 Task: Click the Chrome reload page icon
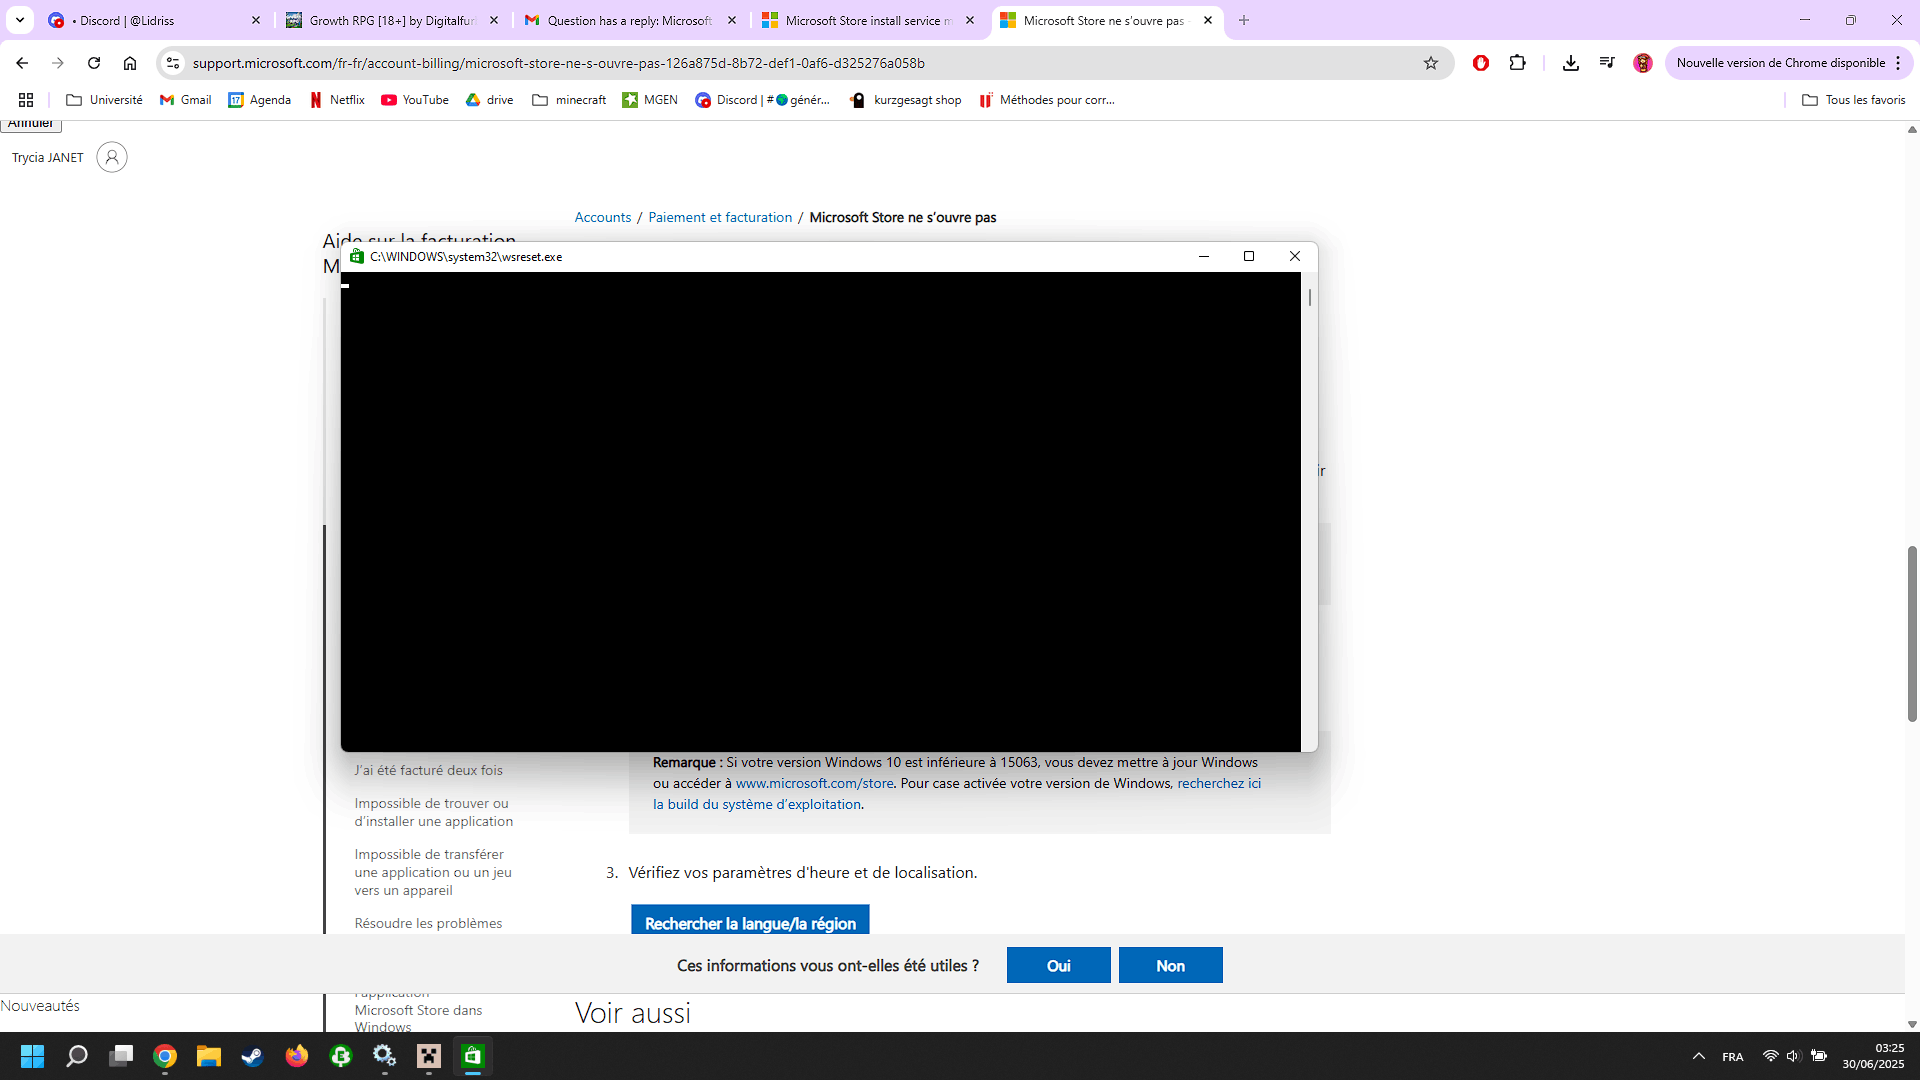coord(94,63)
